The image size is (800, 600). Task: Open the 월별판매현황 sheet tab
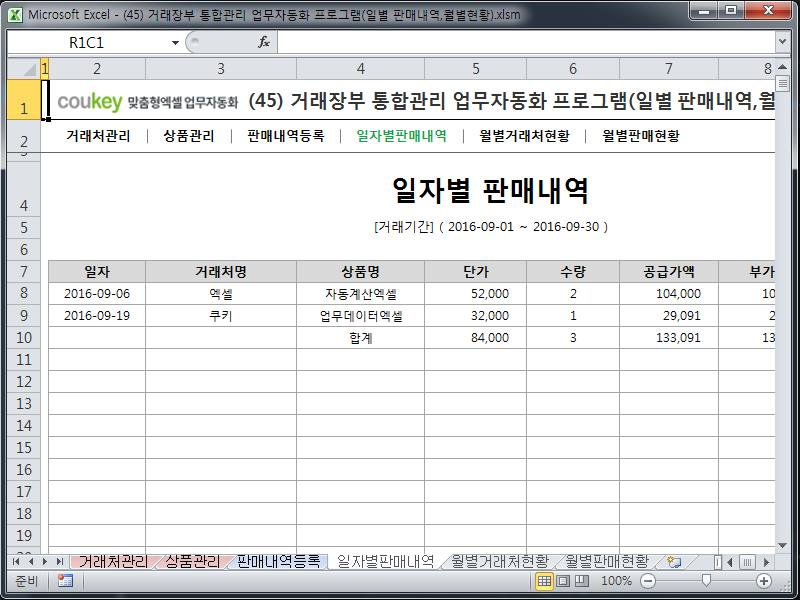click(607, 562)
